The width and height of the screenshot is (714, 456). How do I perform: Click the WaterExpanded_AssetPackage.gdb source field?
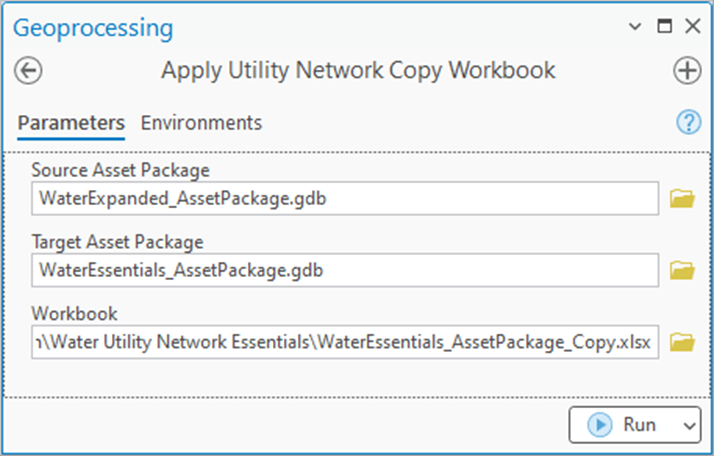(x=345, y=198)
